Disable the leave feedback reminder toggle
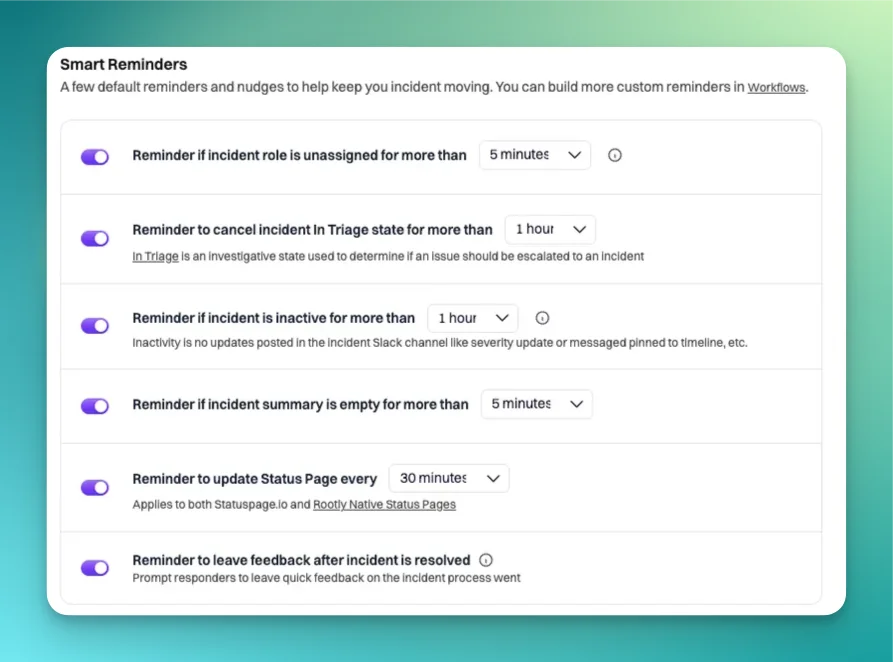This screenshot has height=662, width=893. point(95,567)
